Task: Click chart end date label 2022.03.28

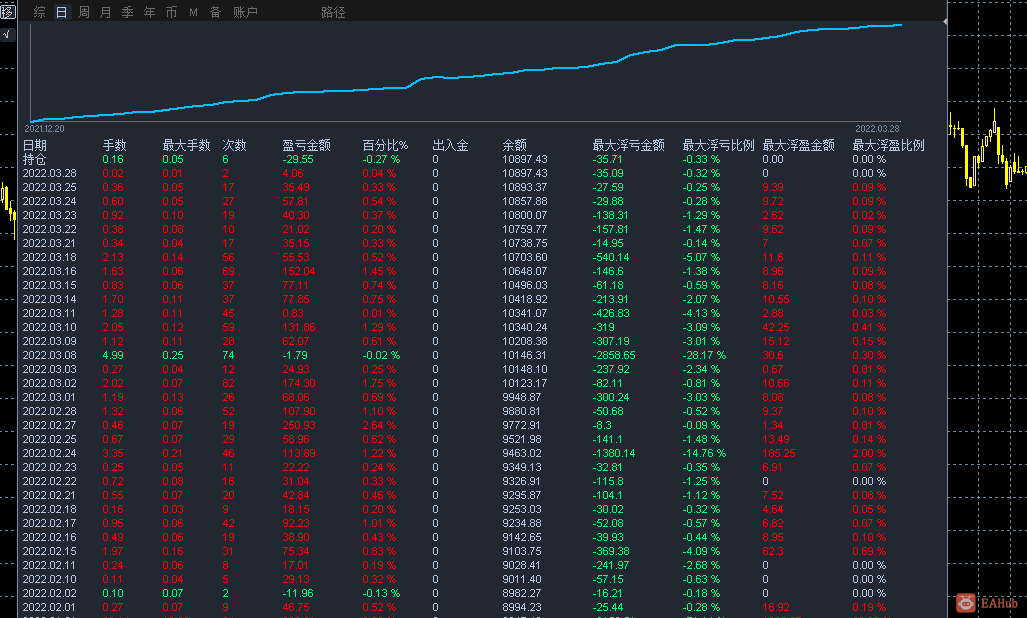Action: tap(877, 129)
